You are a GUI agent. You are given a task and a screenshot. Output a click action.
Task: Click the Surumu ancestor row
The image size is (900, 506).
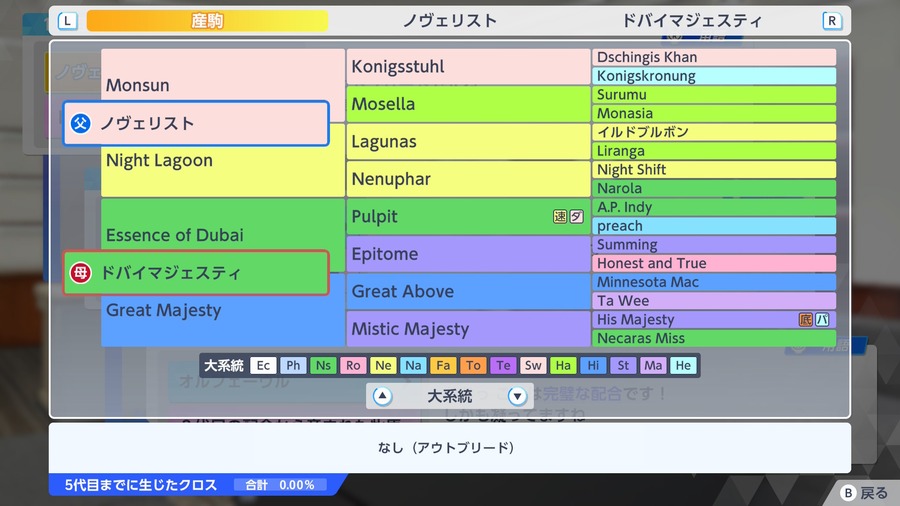click(714, 95)
